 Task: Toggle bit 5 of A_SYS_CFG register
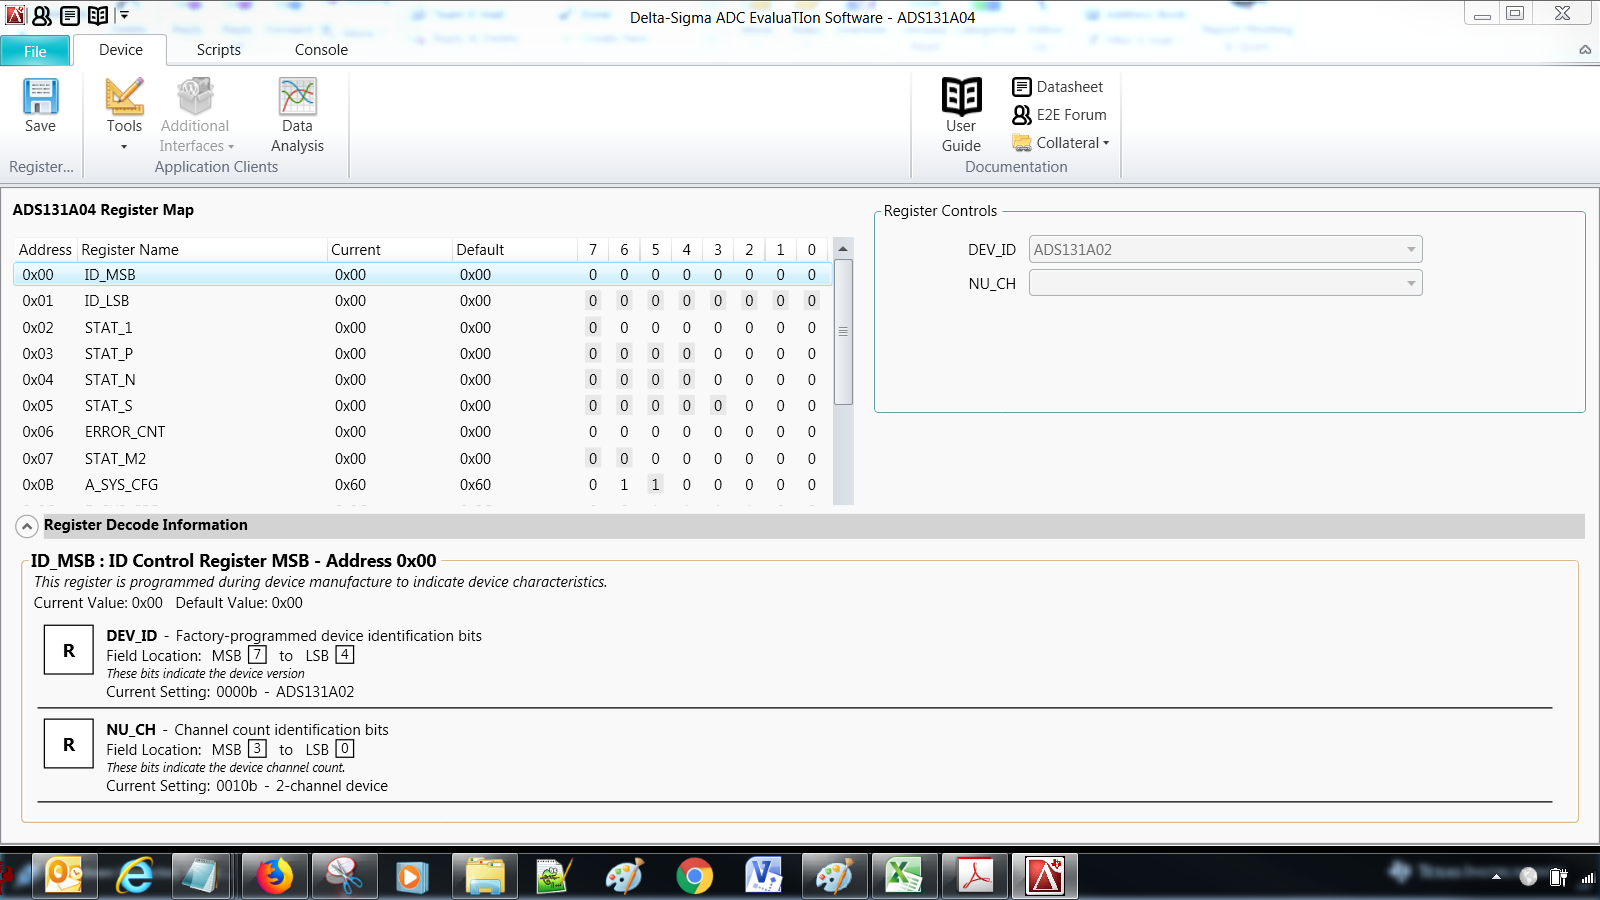pos(655,485)
